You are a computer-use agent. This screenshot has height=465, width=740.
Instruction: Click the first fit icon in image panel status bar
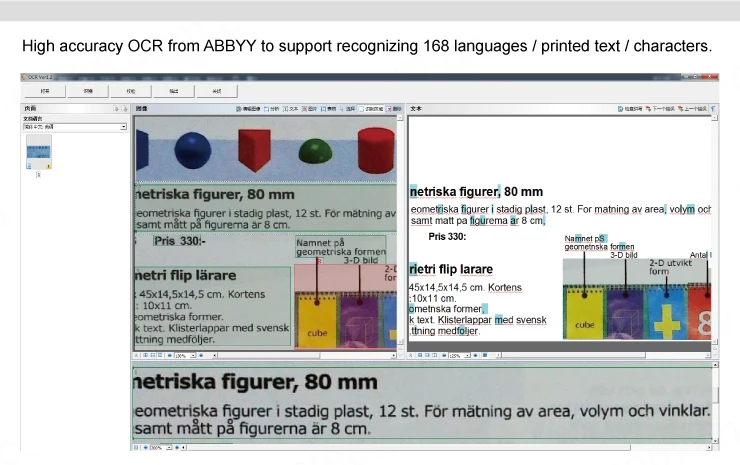pos(145,355)
